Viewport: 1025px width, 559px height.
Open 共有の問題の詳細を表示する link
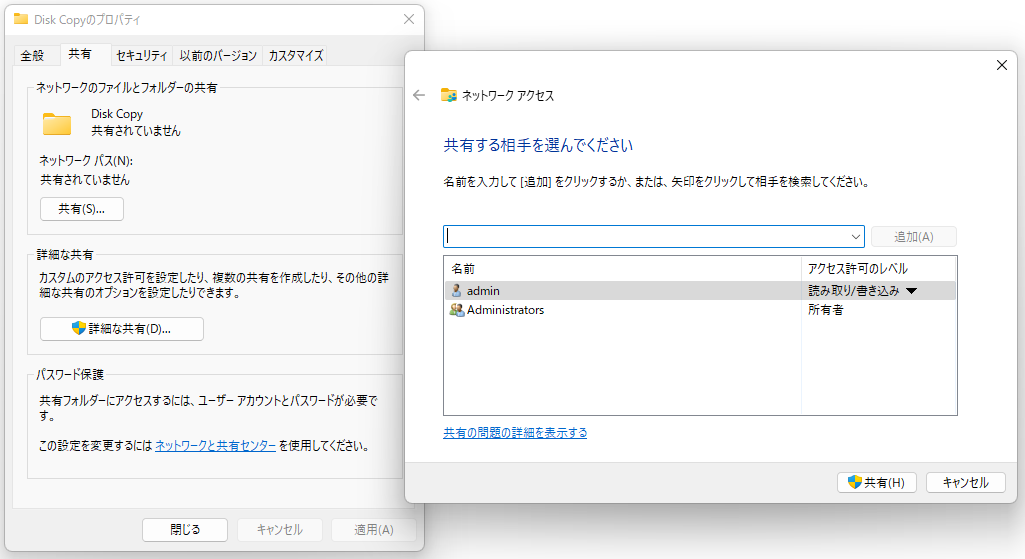click(515, 433)
